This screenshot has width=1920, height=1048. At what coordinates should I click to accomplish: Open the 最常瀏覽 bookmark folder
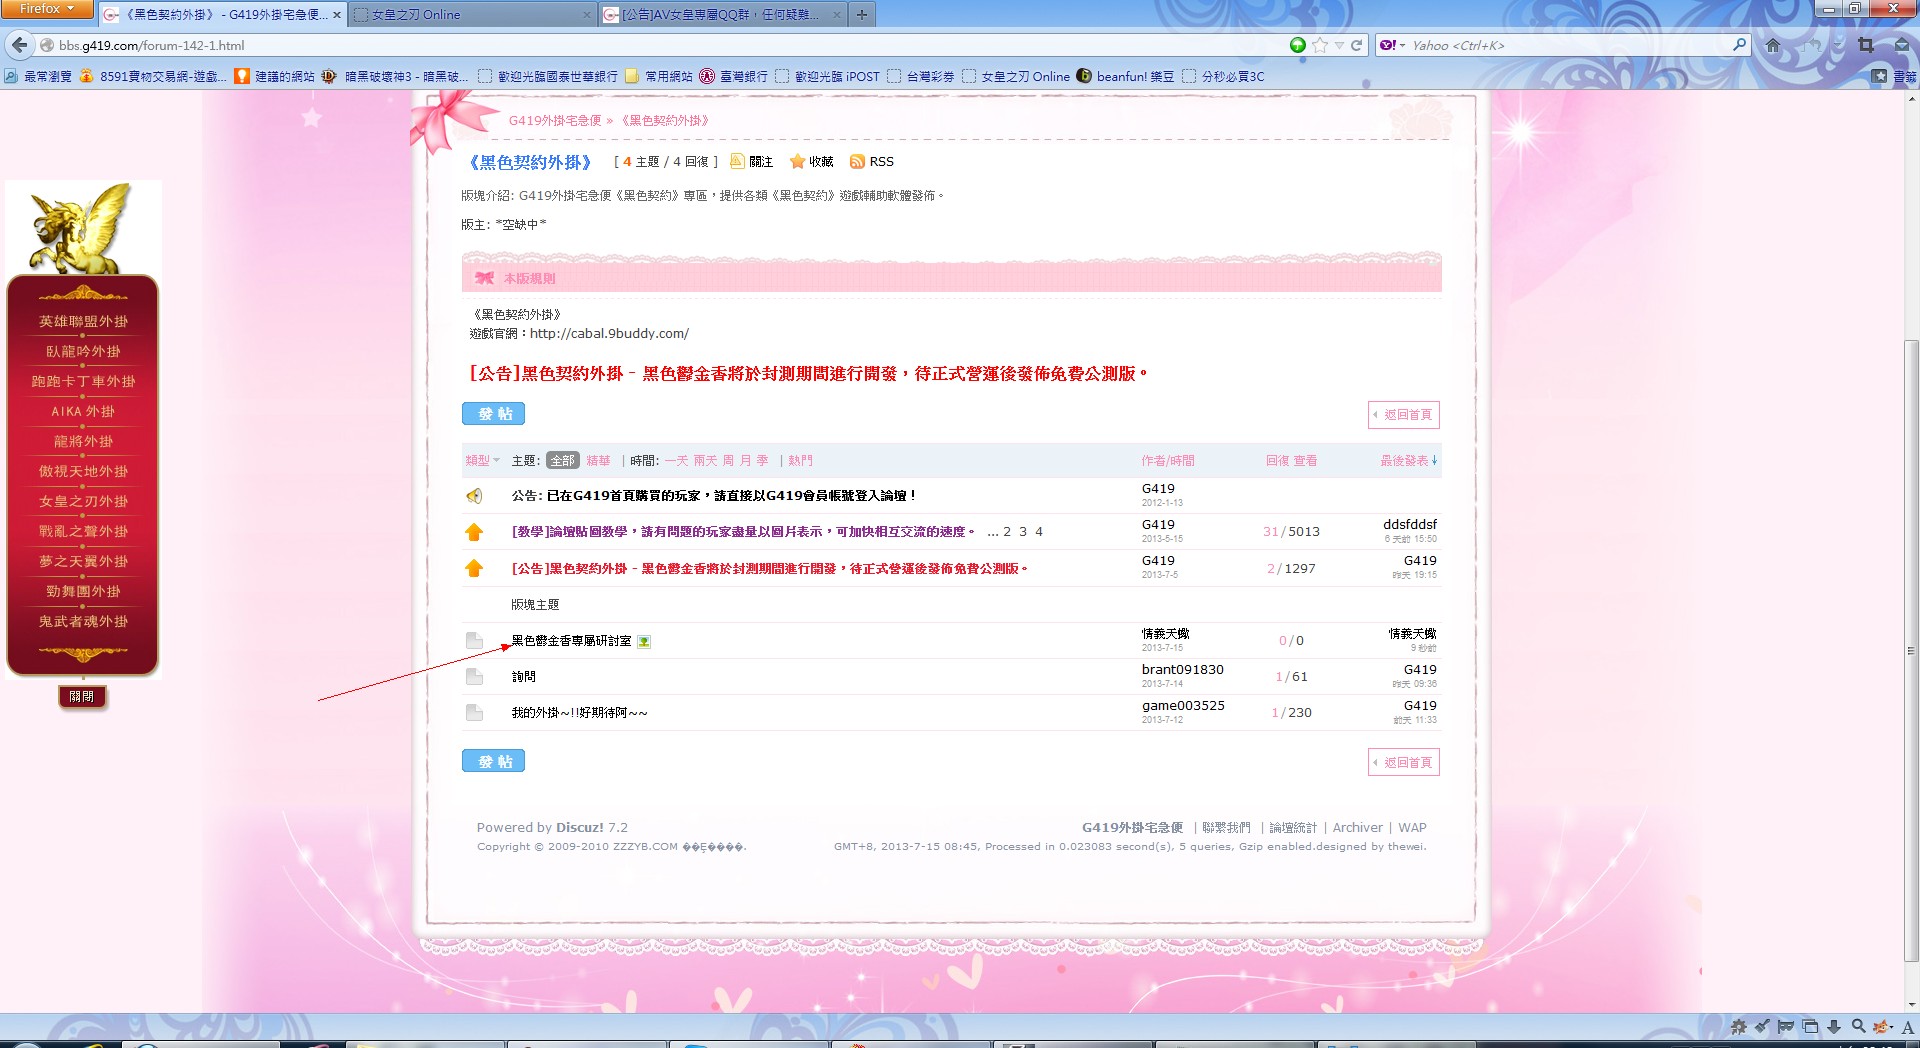tap(38, 76)
